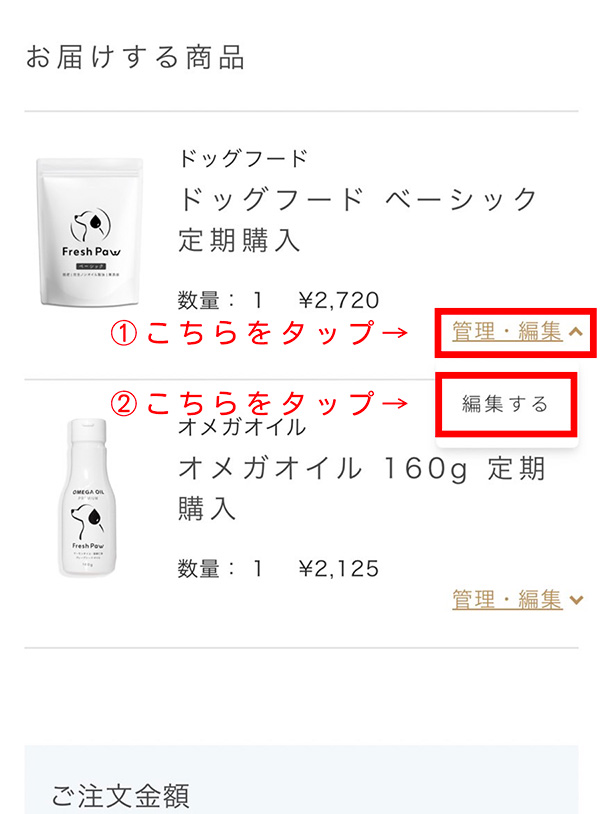Screen dimensions: 600x814
Task: Open the dog food bag product thumbnail
Action: (x=89, y=232)
